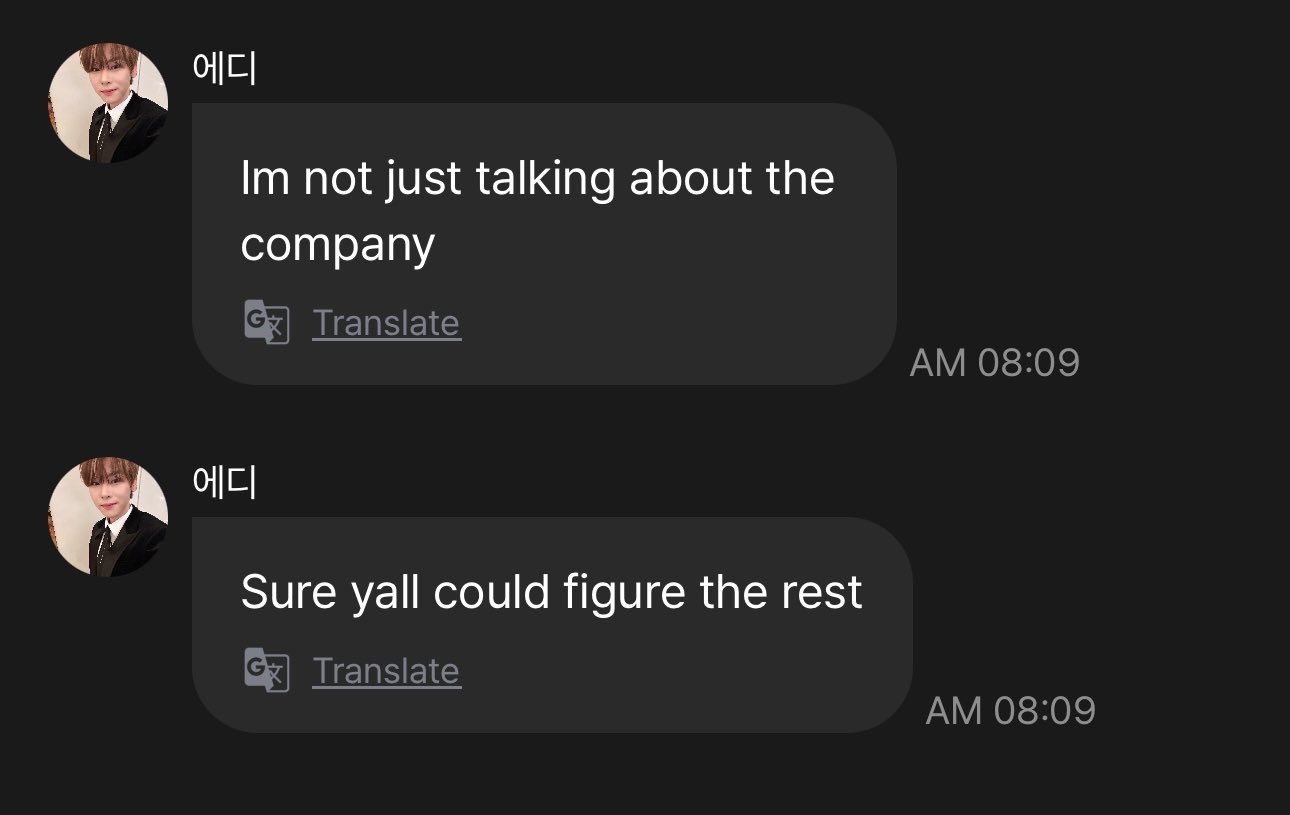Click the AM 08:09 timestamp beside the company message
This screenshot has width=1290, height=815.
pyautogui.click(x=994, y=363)
